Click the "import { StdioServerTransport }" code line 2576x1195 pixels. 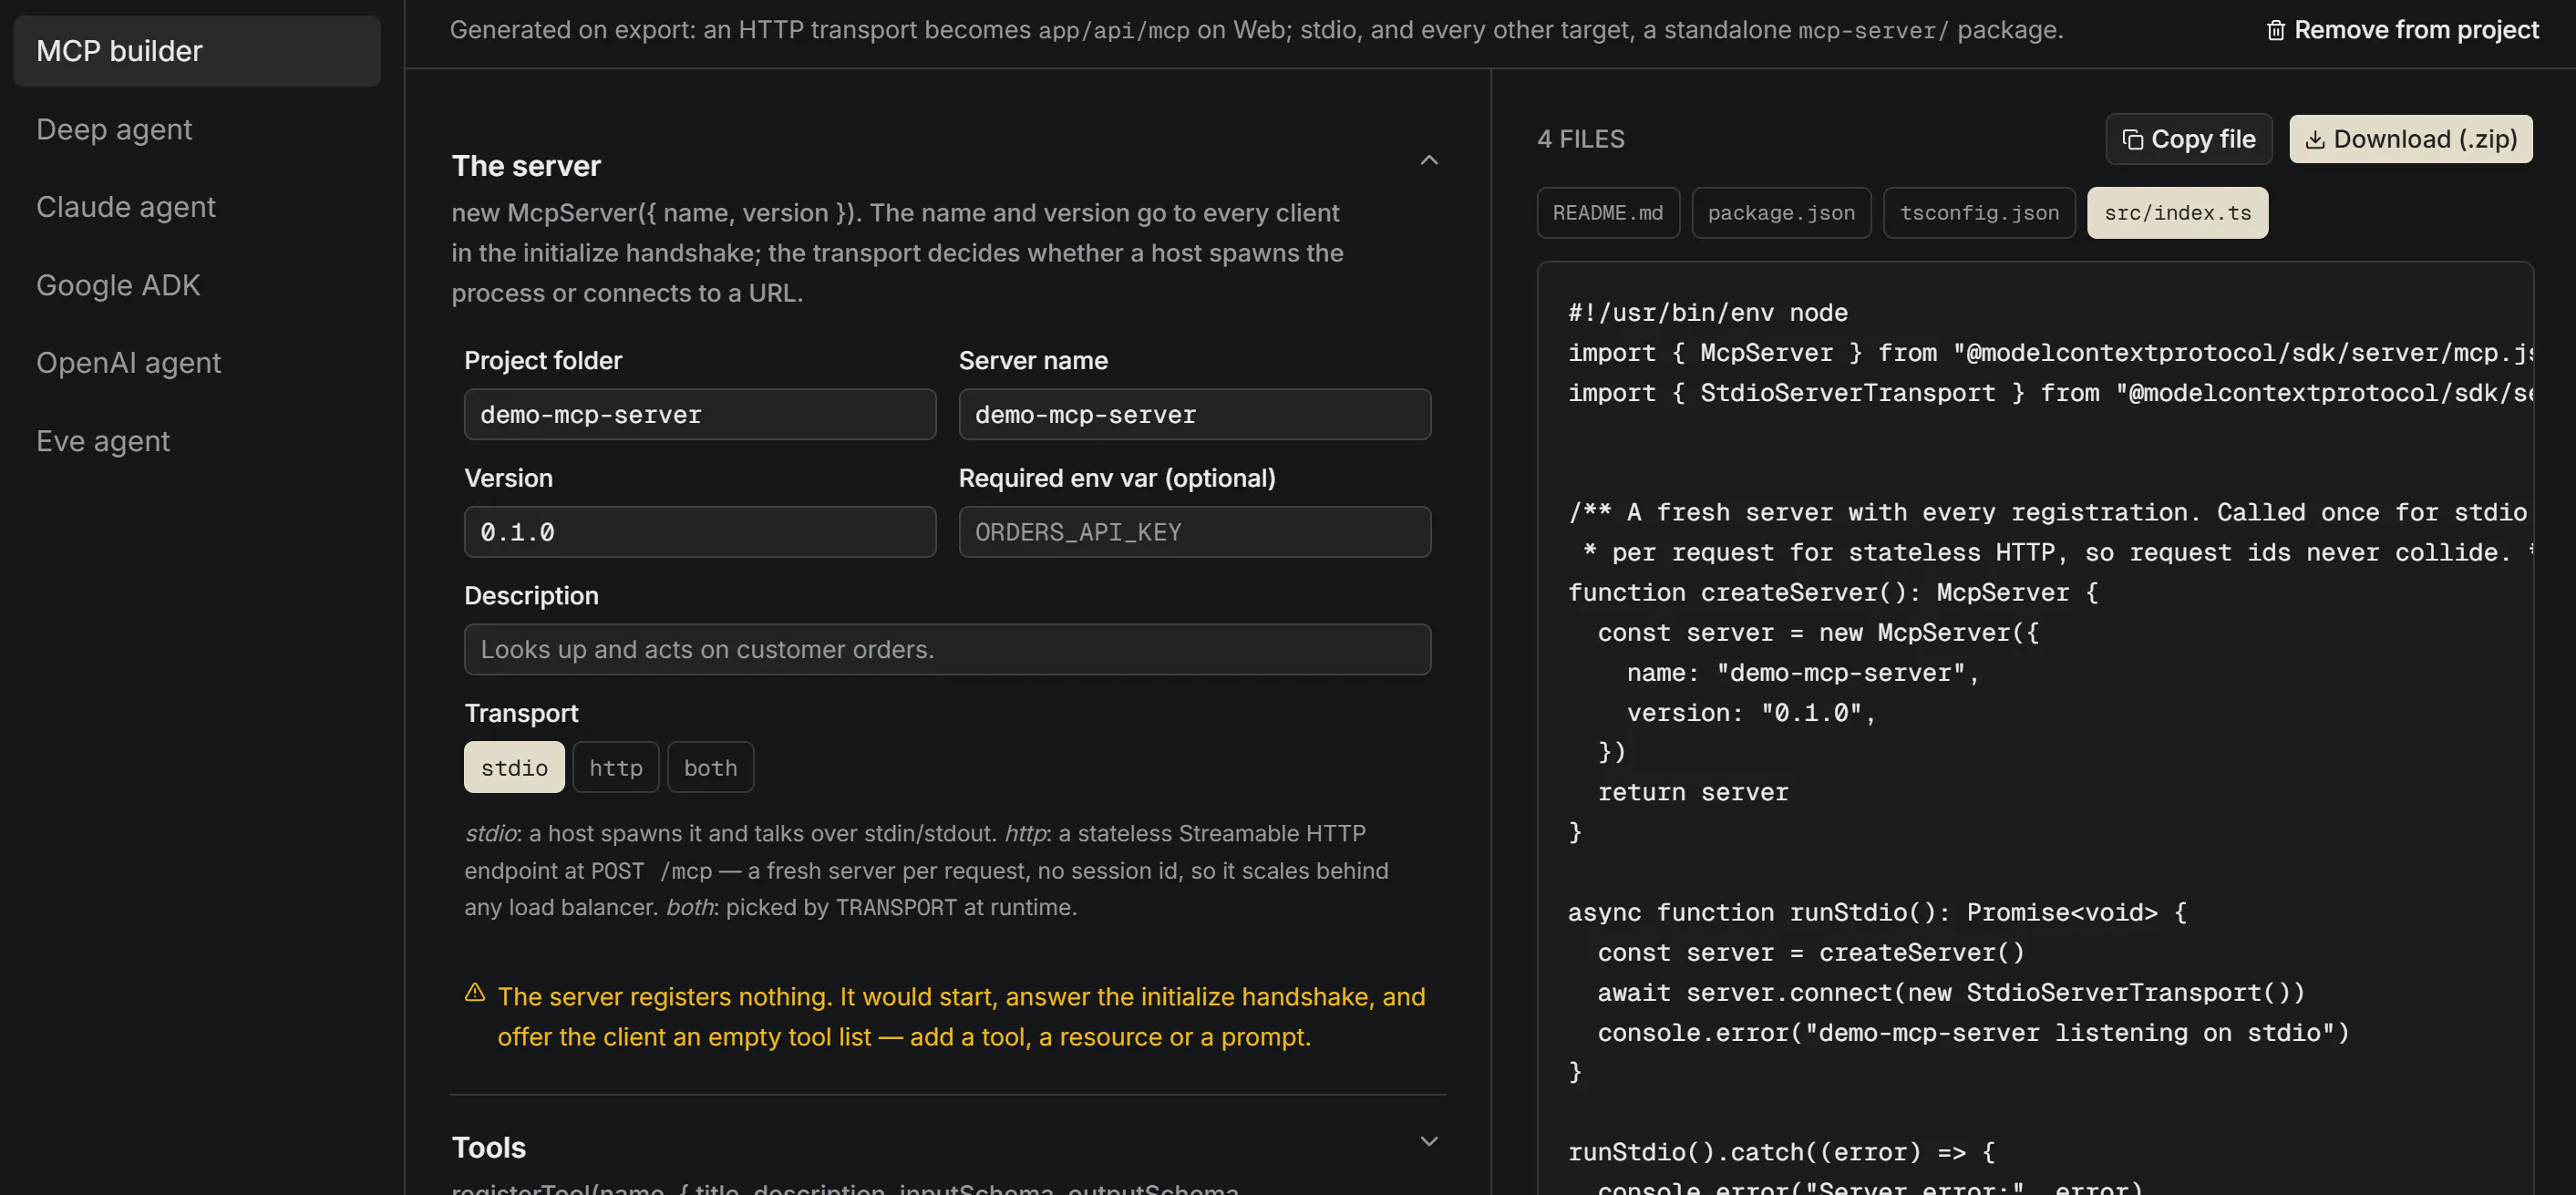2050,393
